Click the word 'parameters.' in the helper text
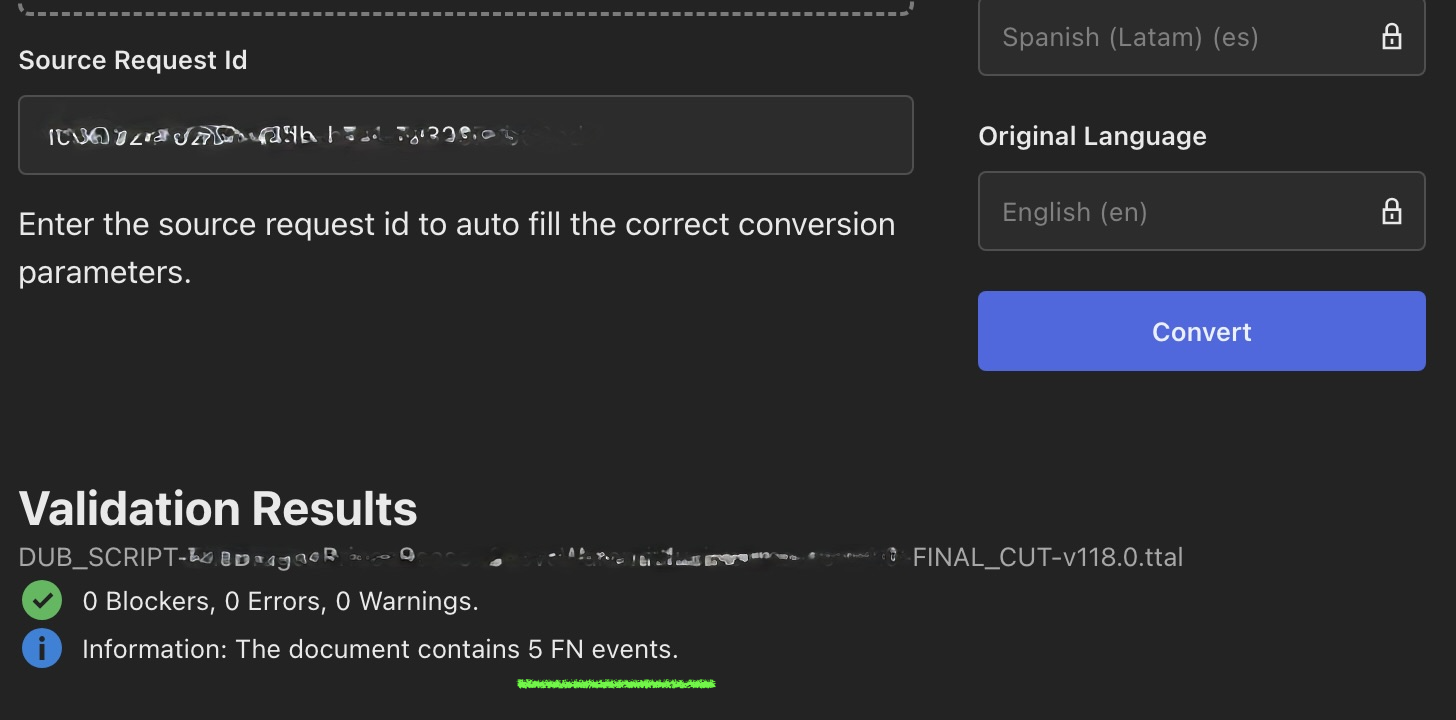The width and height of the screenshot is (1456, 720). [x=104, y=272]
